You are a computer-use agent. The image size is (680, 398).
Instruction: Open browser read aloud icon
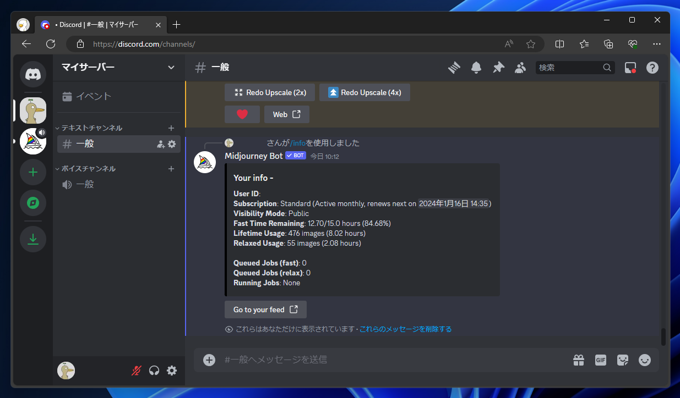click(x=509, y=44)
